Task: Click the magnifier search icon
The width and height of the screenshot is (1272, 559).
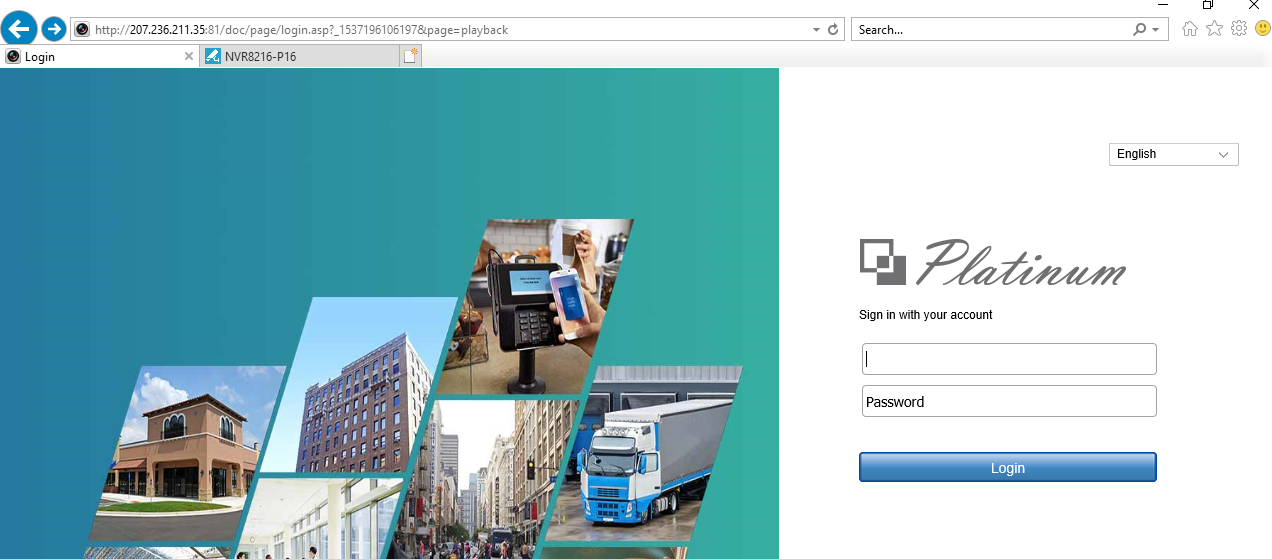Action: tap(1140, 30)
